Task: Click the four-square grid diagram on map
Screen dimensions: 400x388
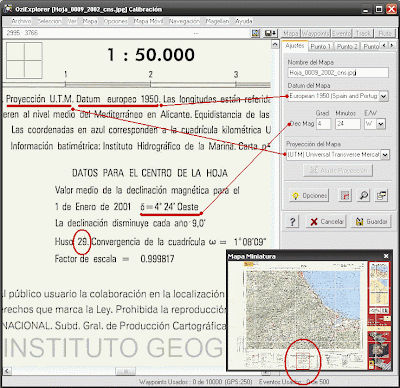Action: 24,60
